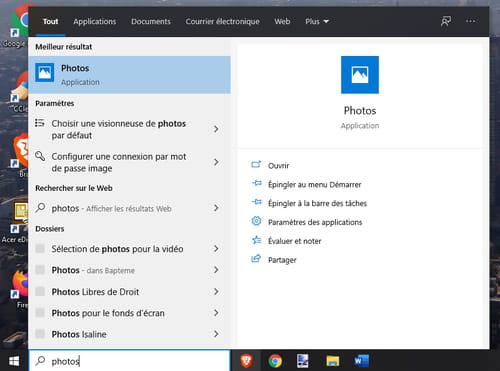Open Photos folder dans Bapteme

129,270
